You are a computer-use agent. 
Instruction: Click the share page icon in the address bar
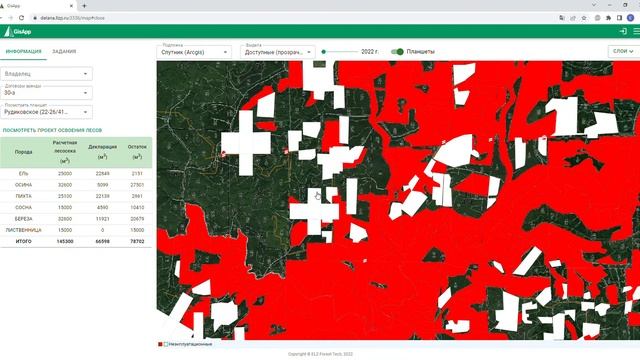coord(573,18)
